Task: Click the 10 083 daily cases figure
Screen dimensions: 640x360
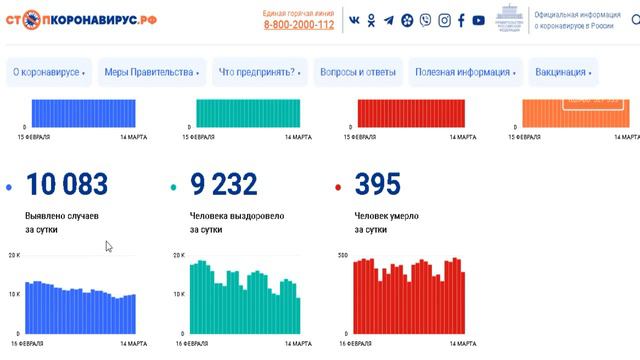Action: 67,184
